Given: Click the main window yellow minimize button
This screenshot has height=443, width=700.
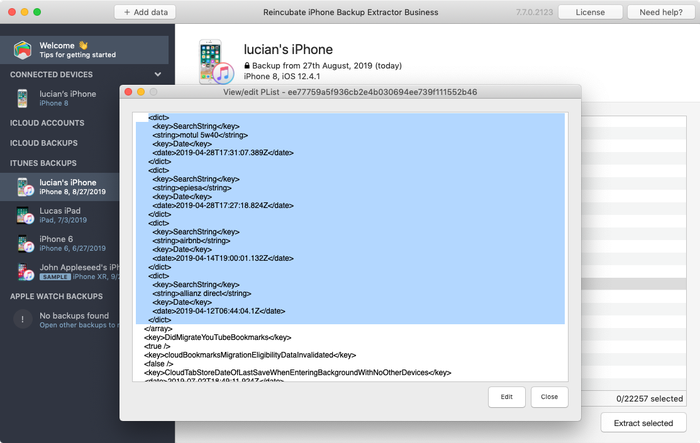Looking at the screenshot, I should pyautogui.click(x=25, y=12).
